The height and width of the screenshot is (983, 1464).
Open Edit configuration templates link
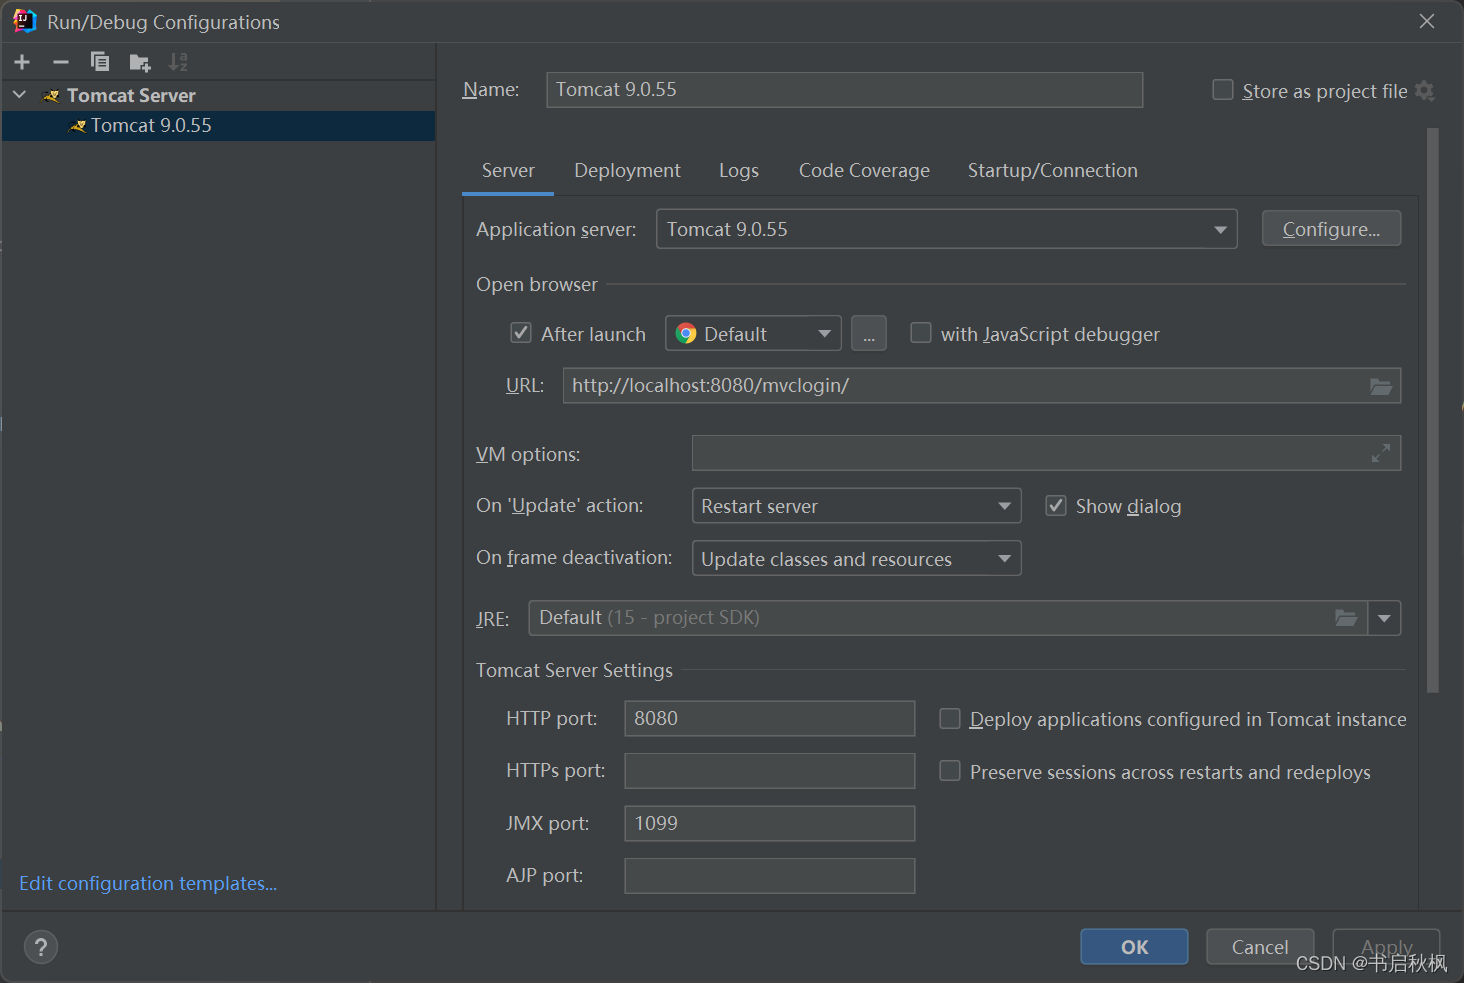(148, 884)
